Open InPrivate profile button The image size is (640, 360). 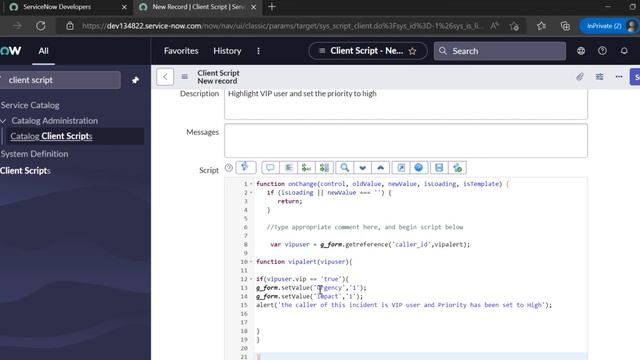(x=609, y=26)
